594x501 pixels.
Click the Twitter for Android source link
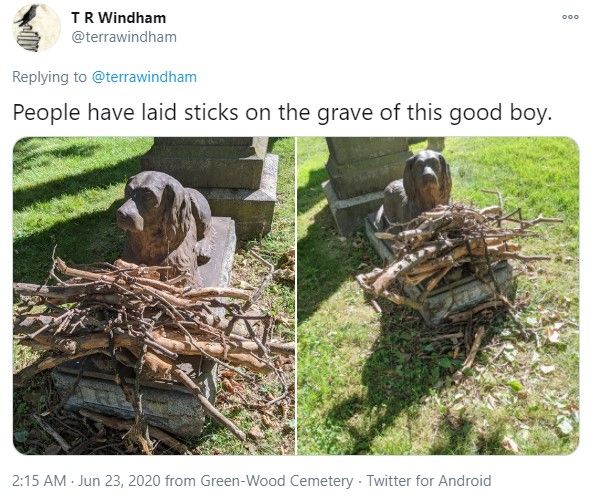pos(429,481)
